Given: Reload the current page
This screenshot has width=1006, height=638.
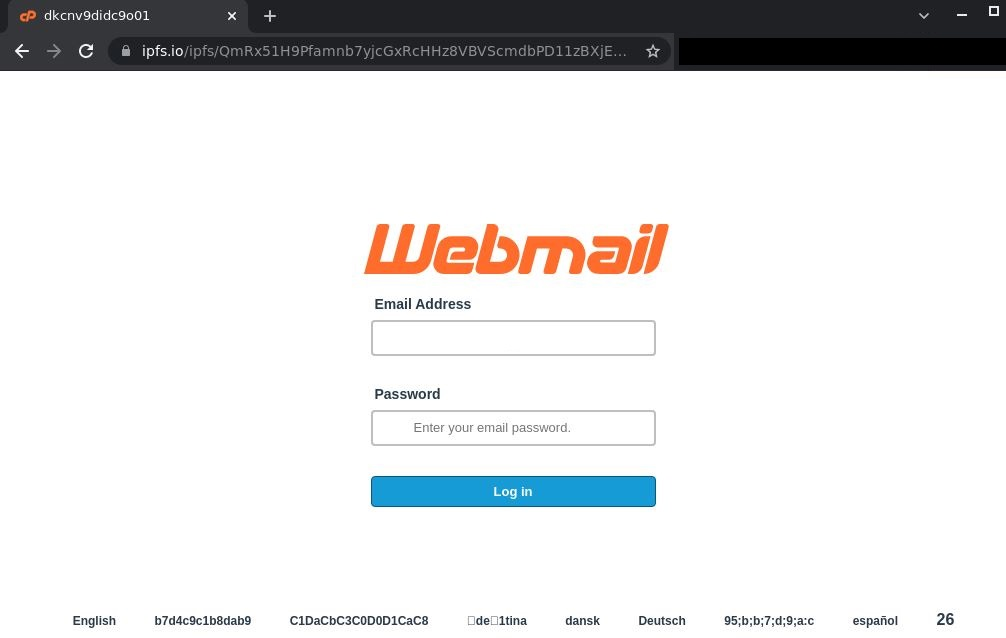Looking at the screenshot, I should (x=86, y=51).
